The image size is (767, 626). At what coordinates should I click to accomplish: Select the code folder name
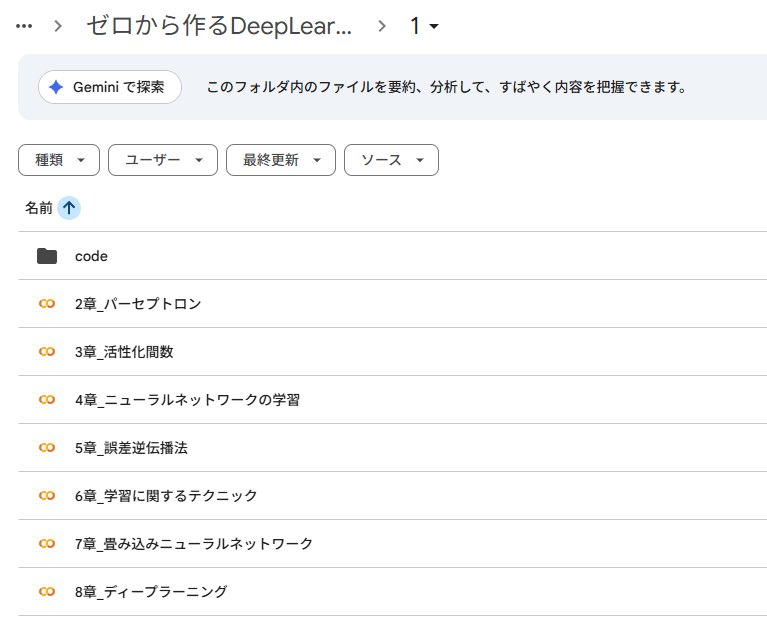point(91,256)
